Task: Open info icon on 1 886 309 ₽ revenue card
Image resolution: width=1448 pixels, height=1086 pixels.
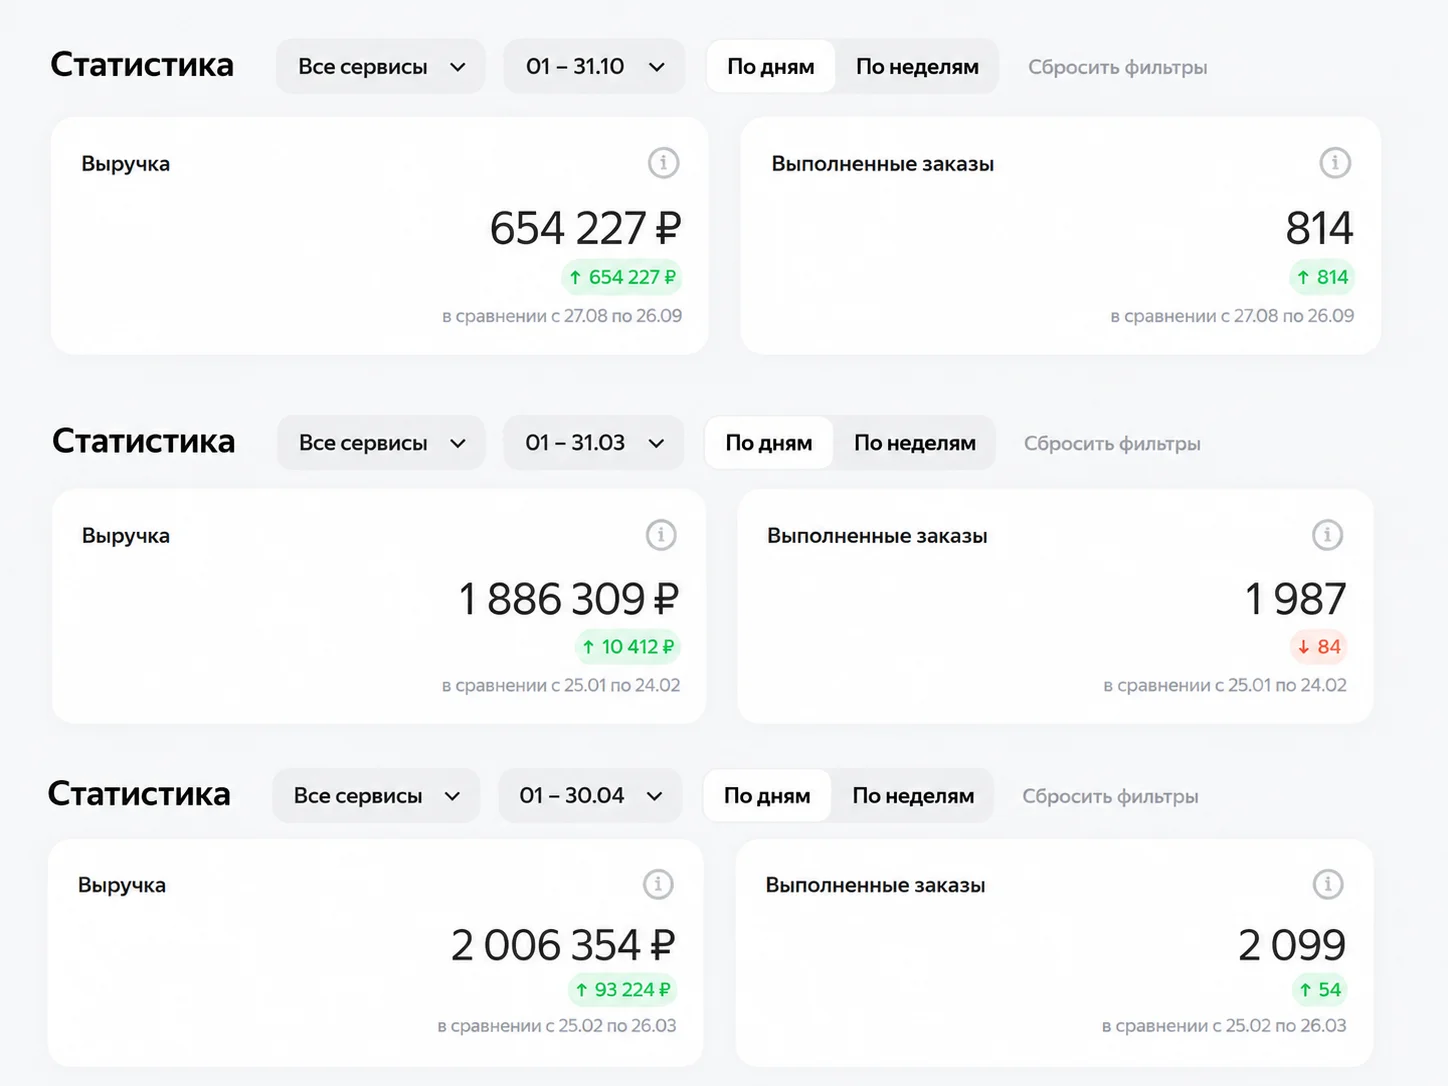Action: (x=661, y=535)
